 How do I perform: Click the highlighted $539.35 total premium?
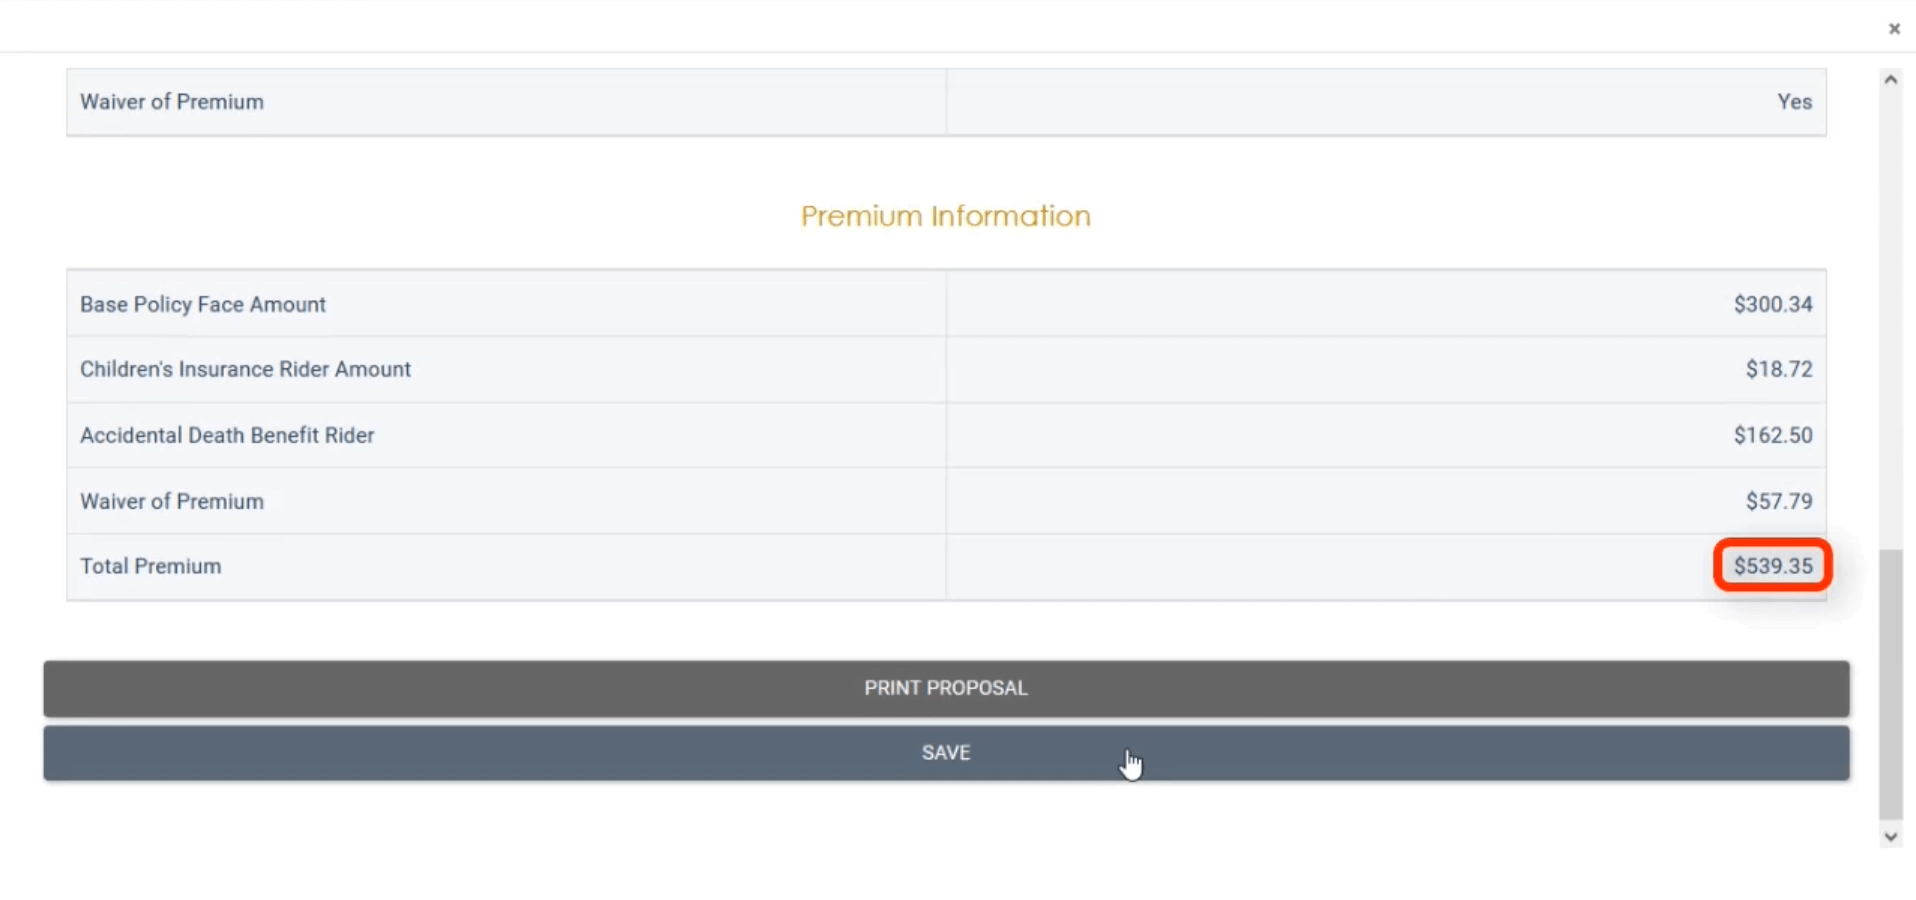(1772, 566)
